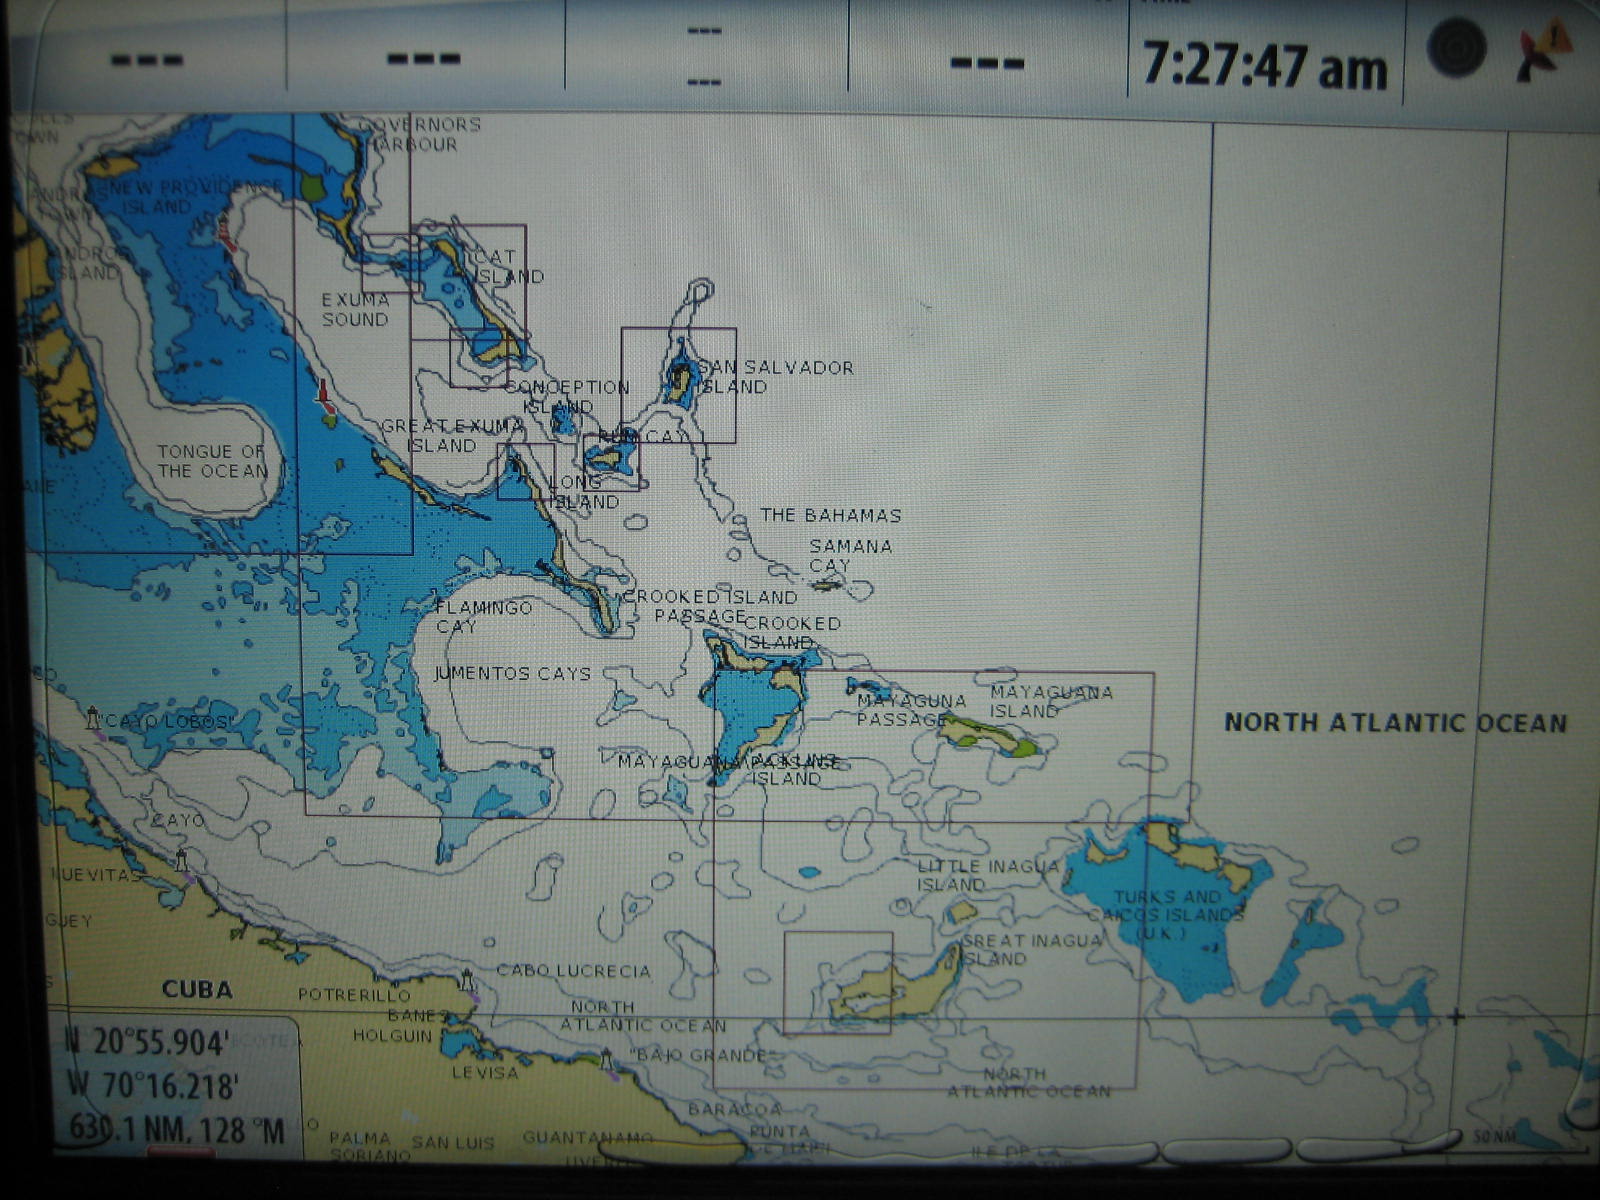Viewport: 1600px width, 1200px height.
Task: Tap the red marker near New Providence Island
Action: point(226,233)
